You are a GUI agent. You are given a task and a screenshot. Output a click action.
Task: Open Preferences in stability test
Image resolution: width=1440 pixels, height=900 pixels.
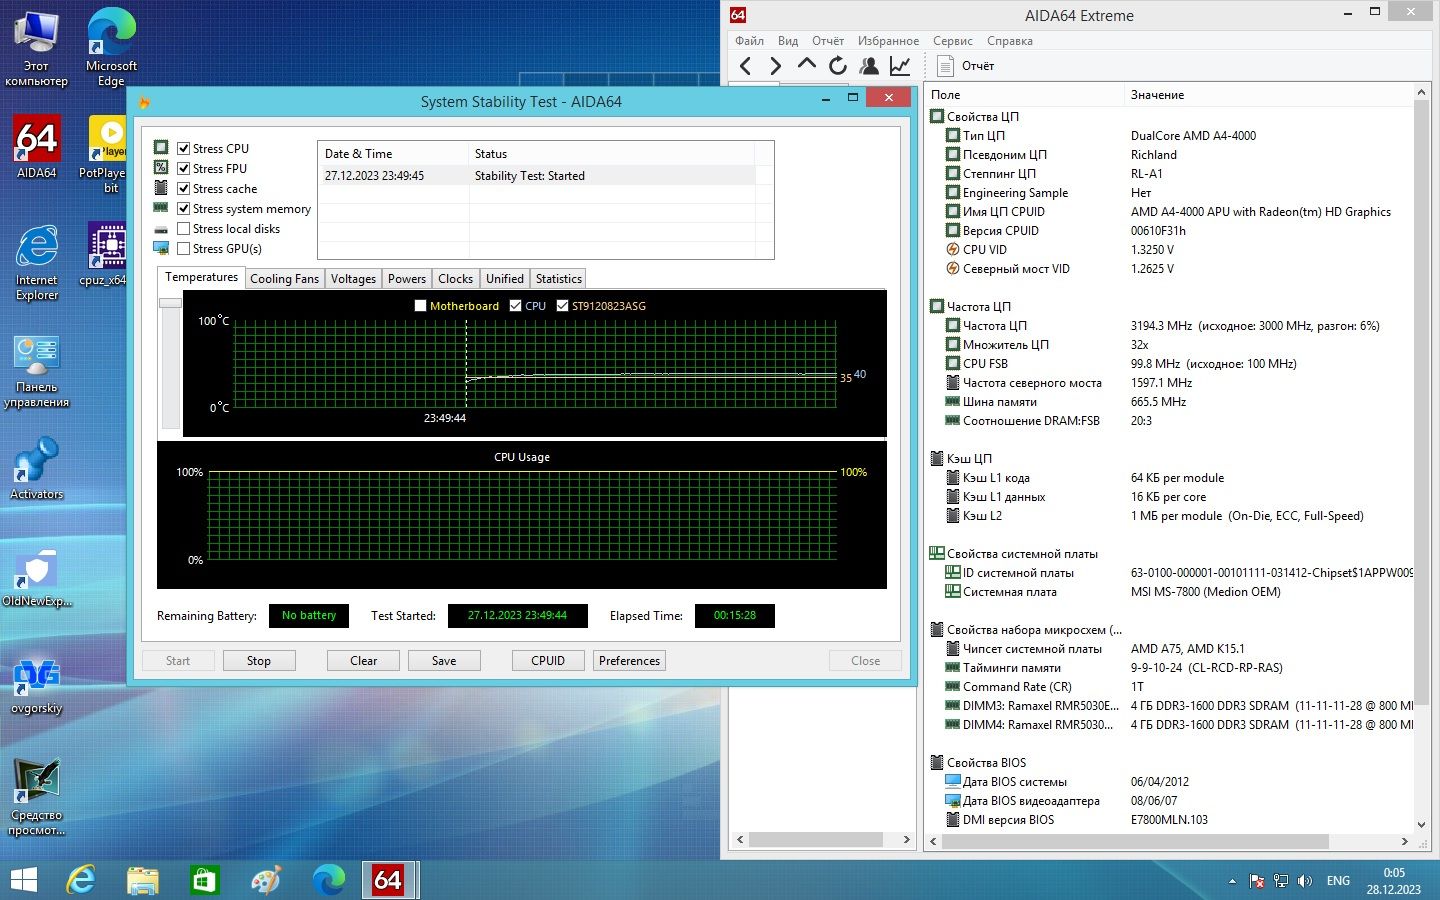pyautogui.click(x=629, y=661)
